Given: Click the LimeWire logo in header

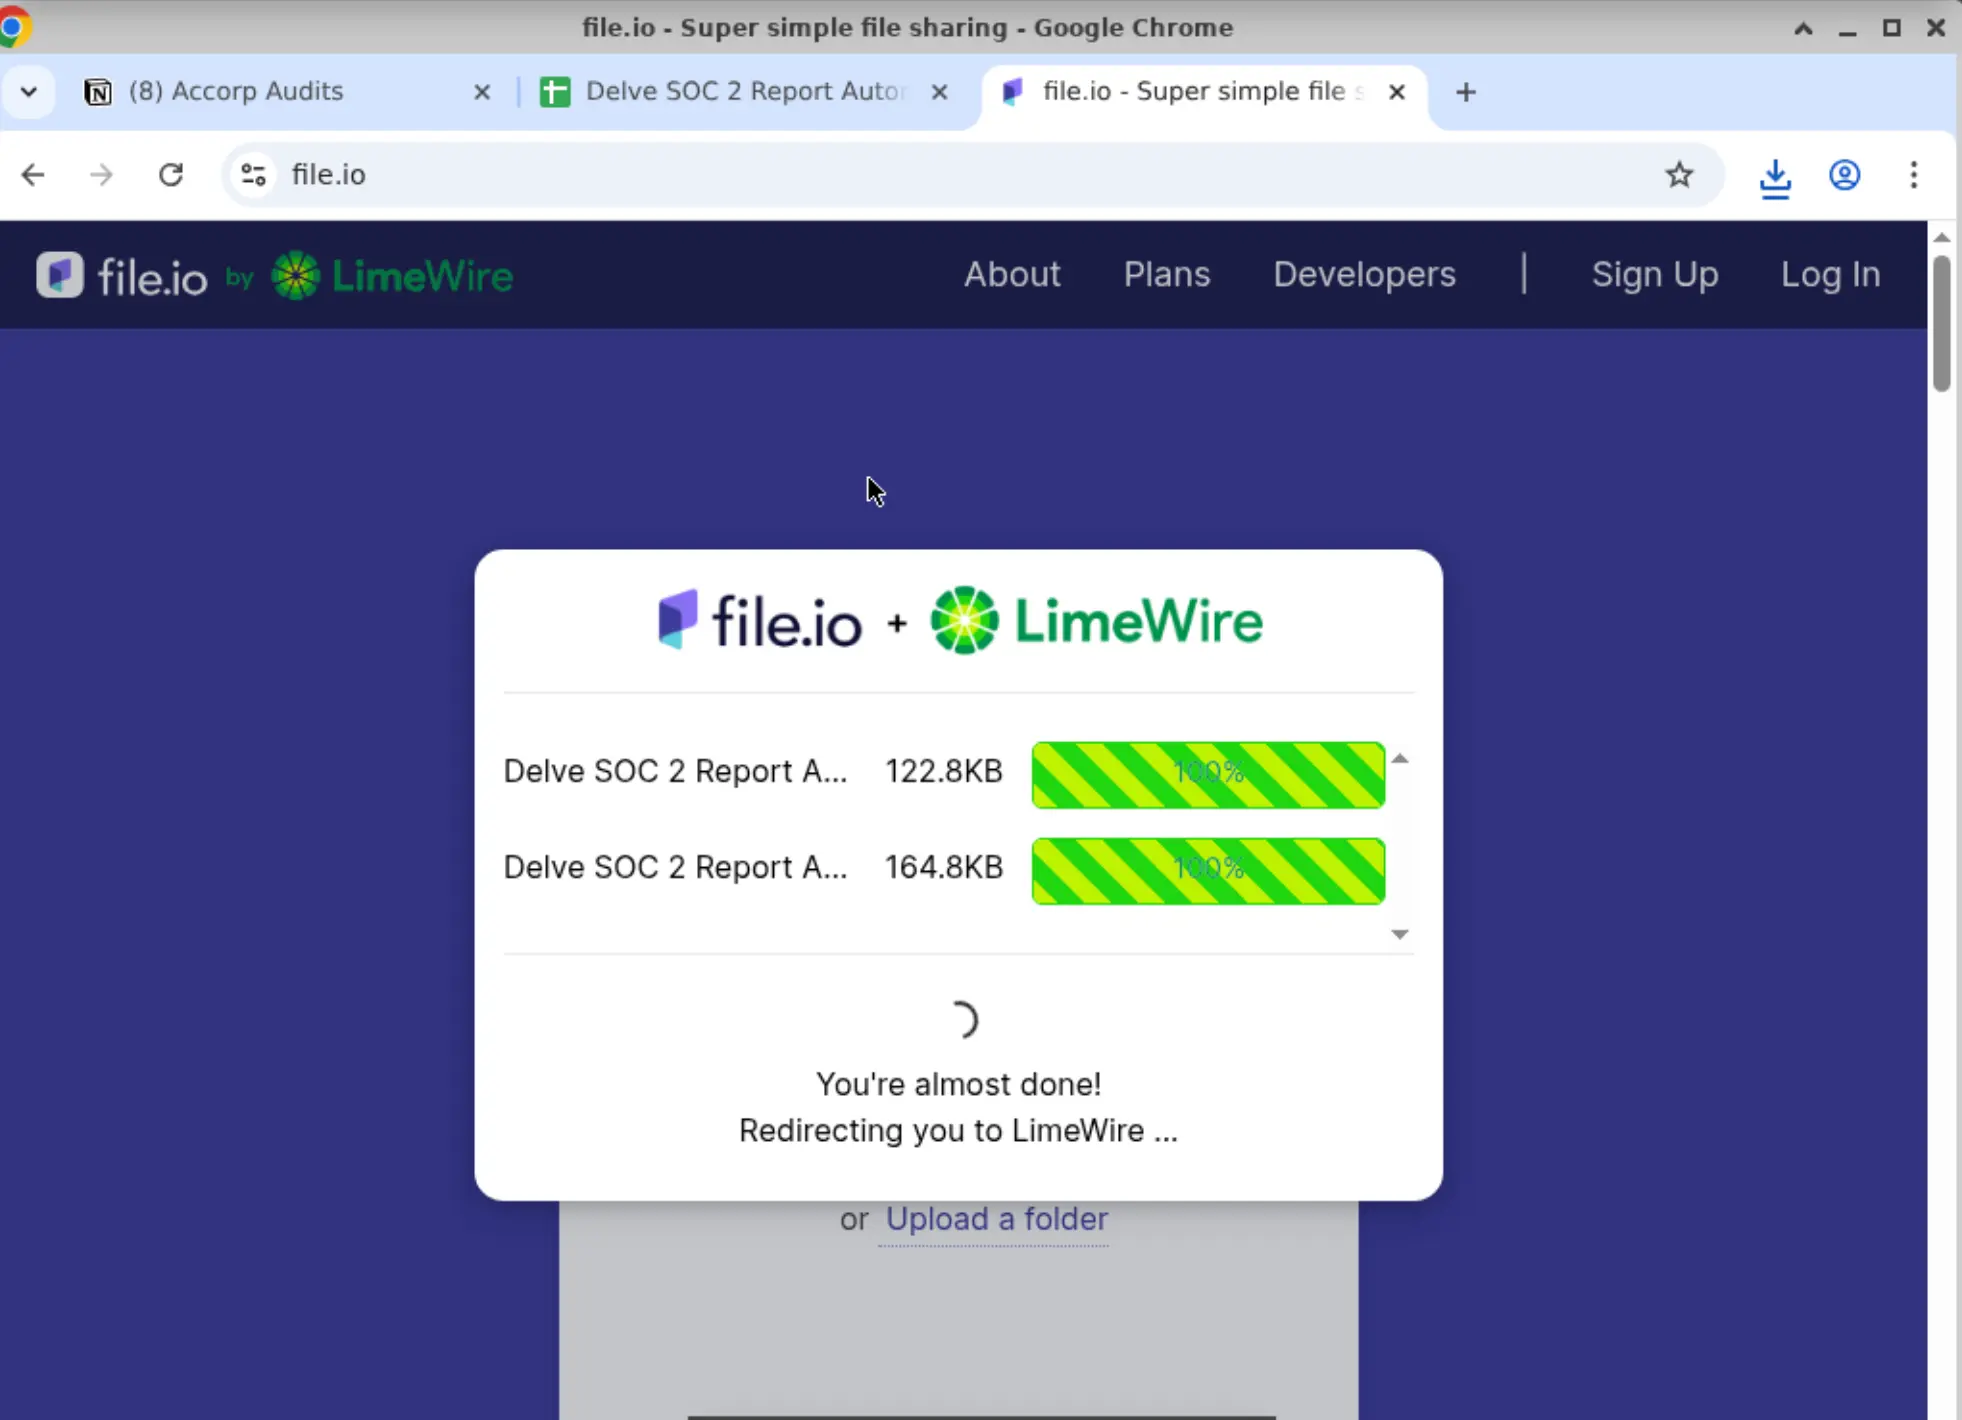Looking at the screenshot, I should 392,276.
